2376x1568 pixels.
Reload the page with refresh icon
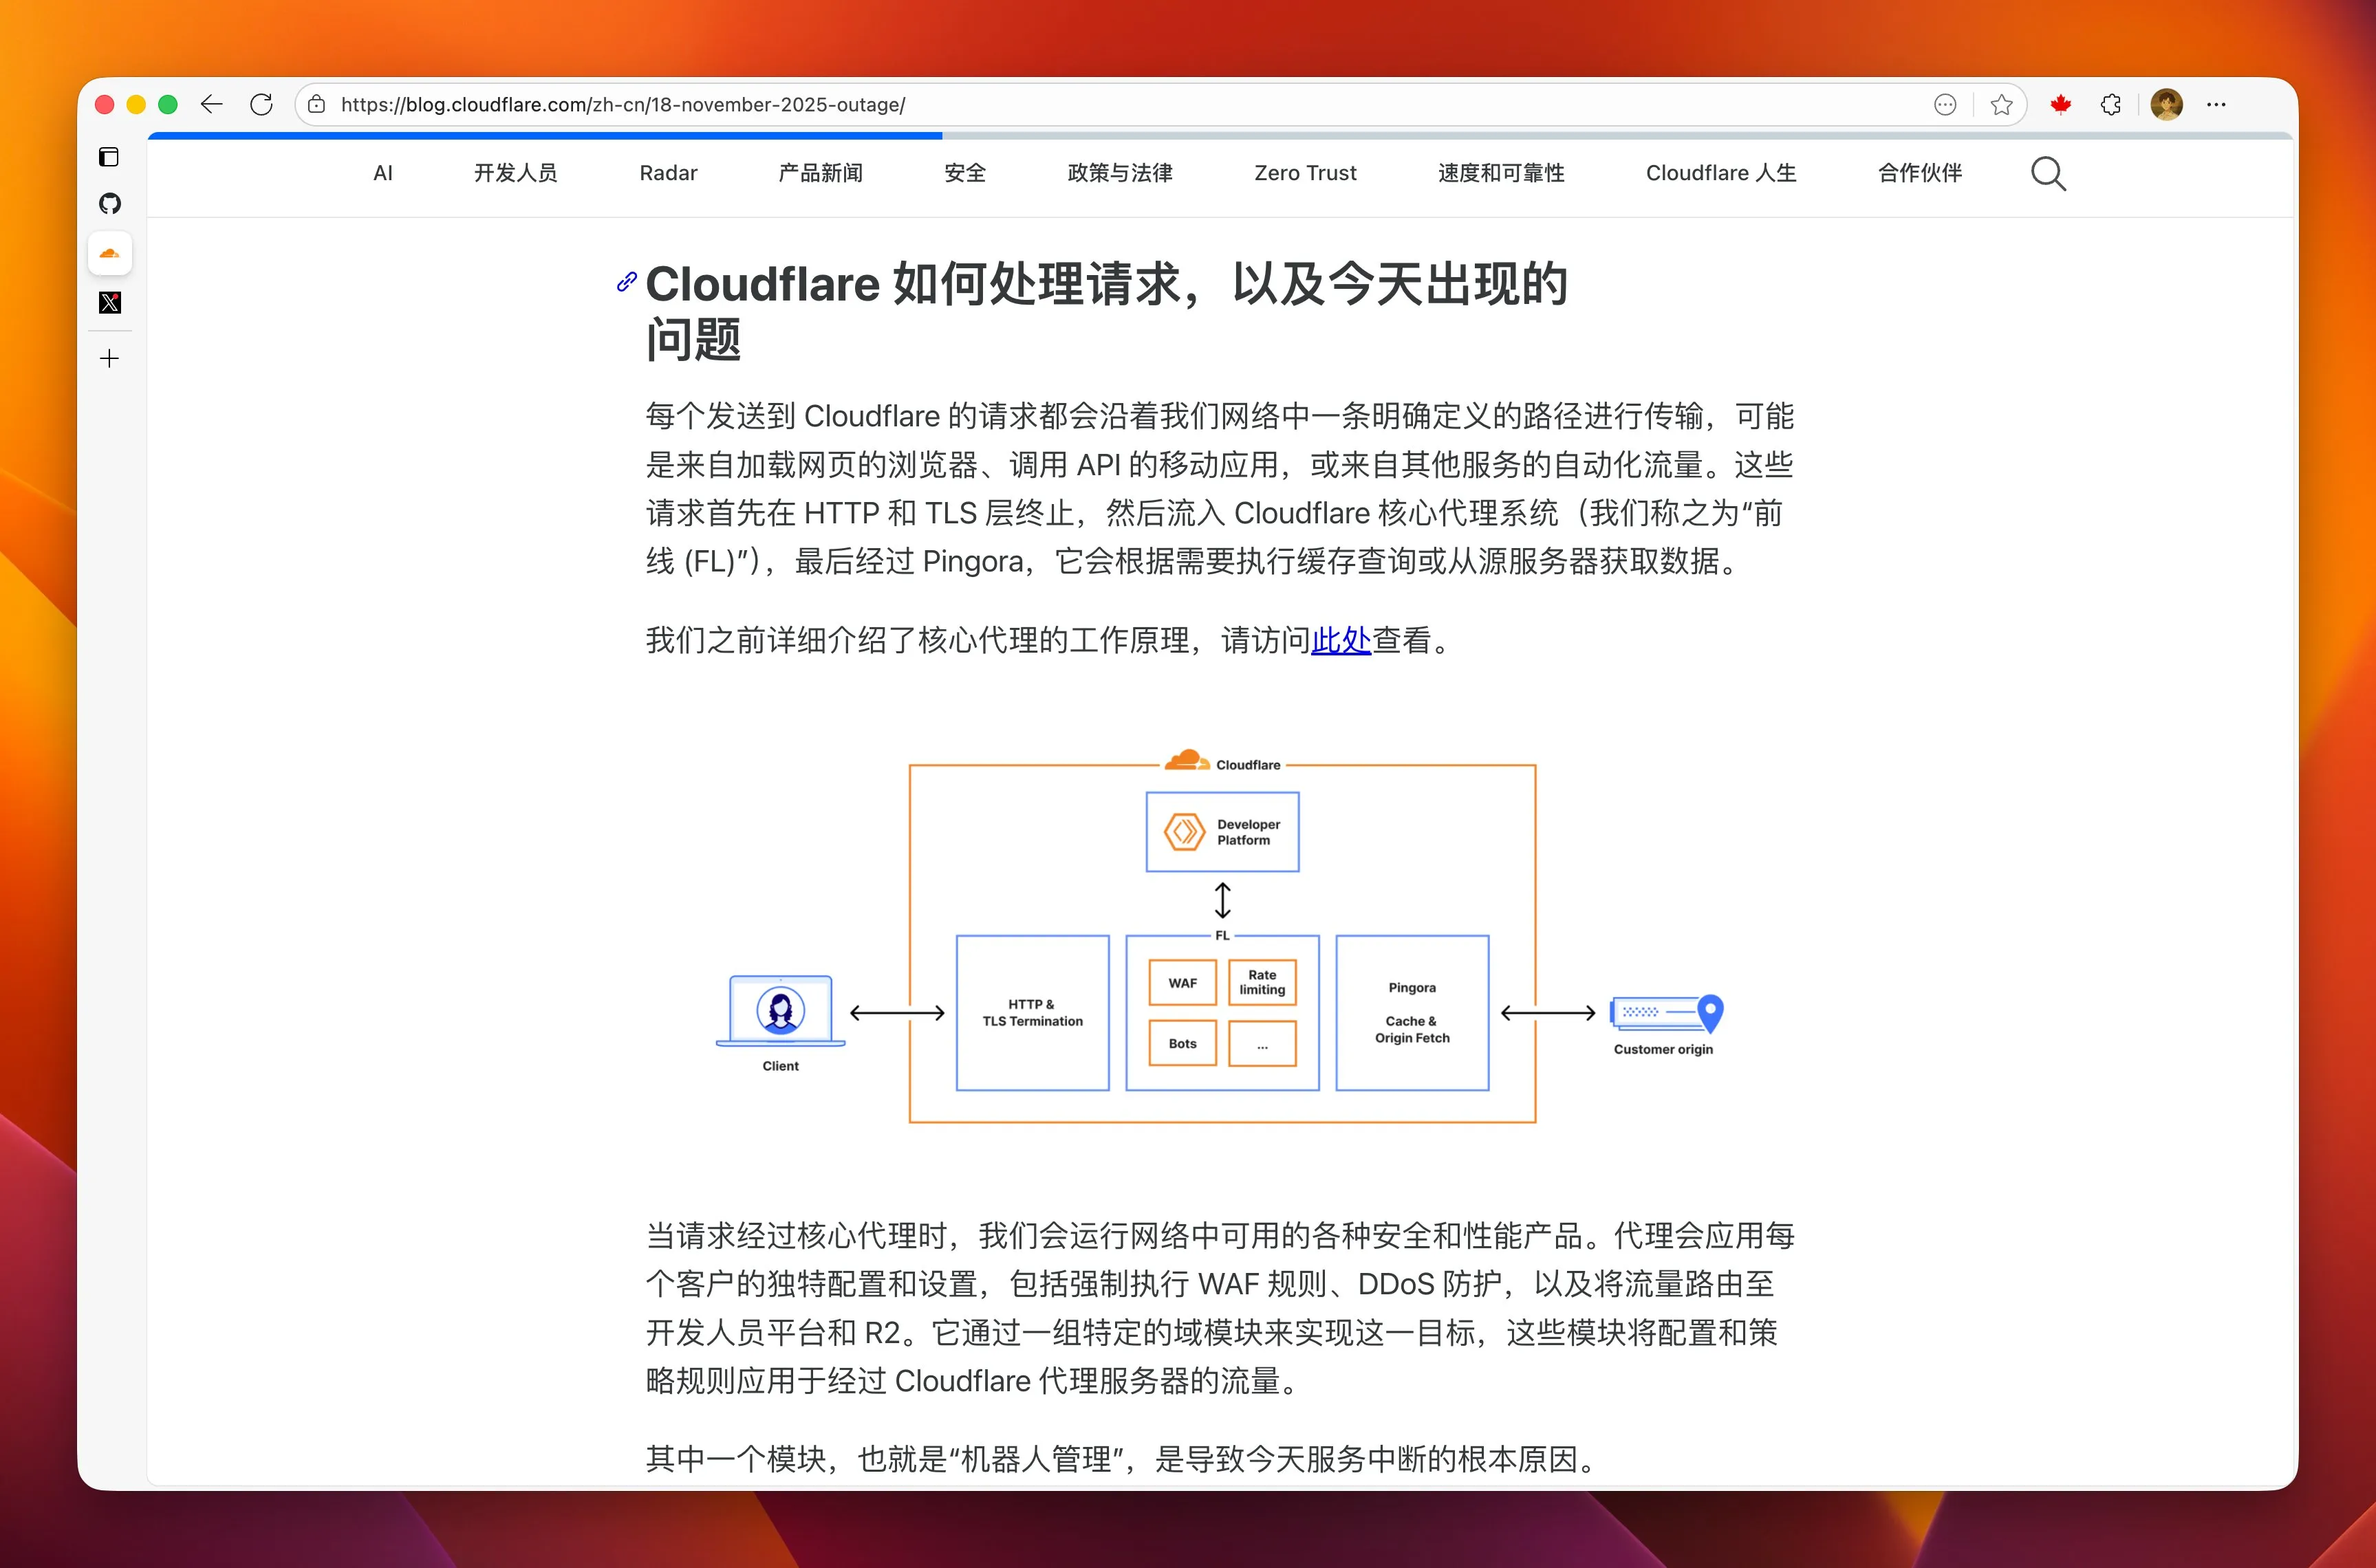tap(262, 104)
